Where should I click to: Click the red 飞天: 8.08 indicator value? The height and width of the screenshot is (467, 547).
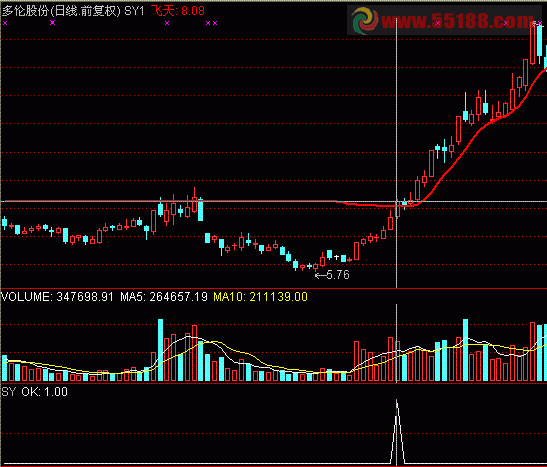[178, 11]
